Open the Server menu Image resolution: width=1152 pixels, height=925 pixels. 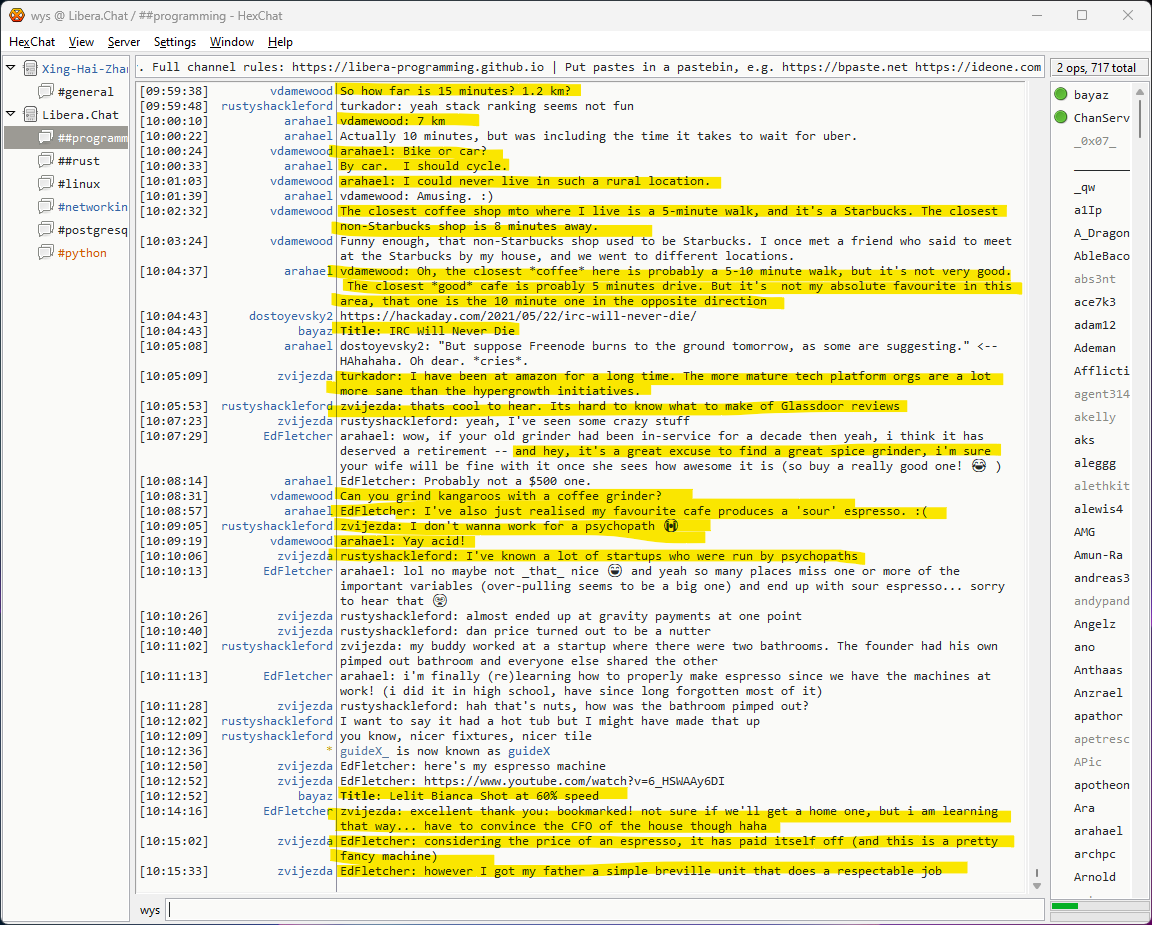[124, 42]
